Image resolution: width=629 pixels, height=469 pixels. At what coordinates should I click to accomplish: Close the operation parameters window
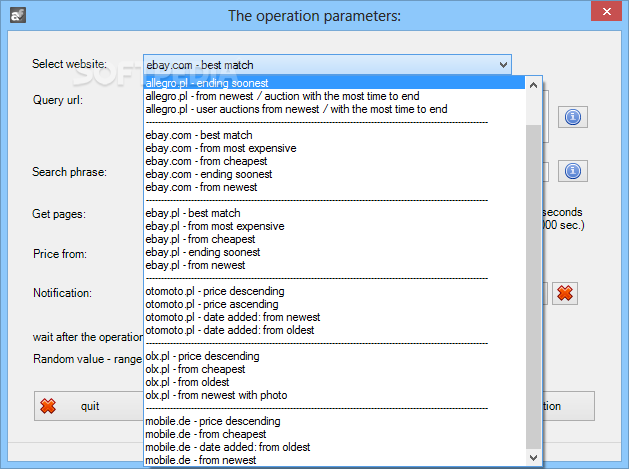coord(607,11)
